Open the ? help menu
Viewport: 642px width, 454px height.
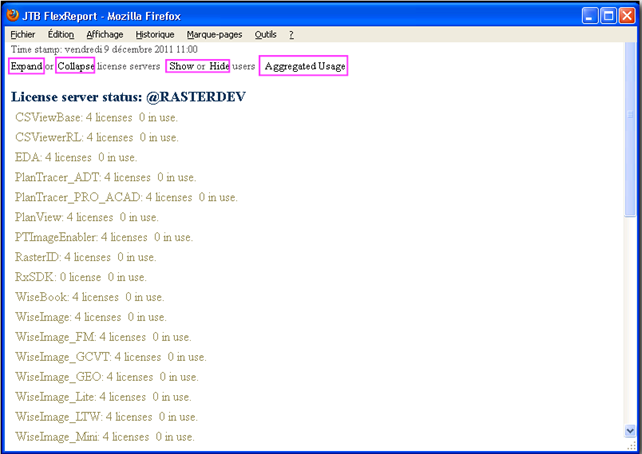(291, 35)
